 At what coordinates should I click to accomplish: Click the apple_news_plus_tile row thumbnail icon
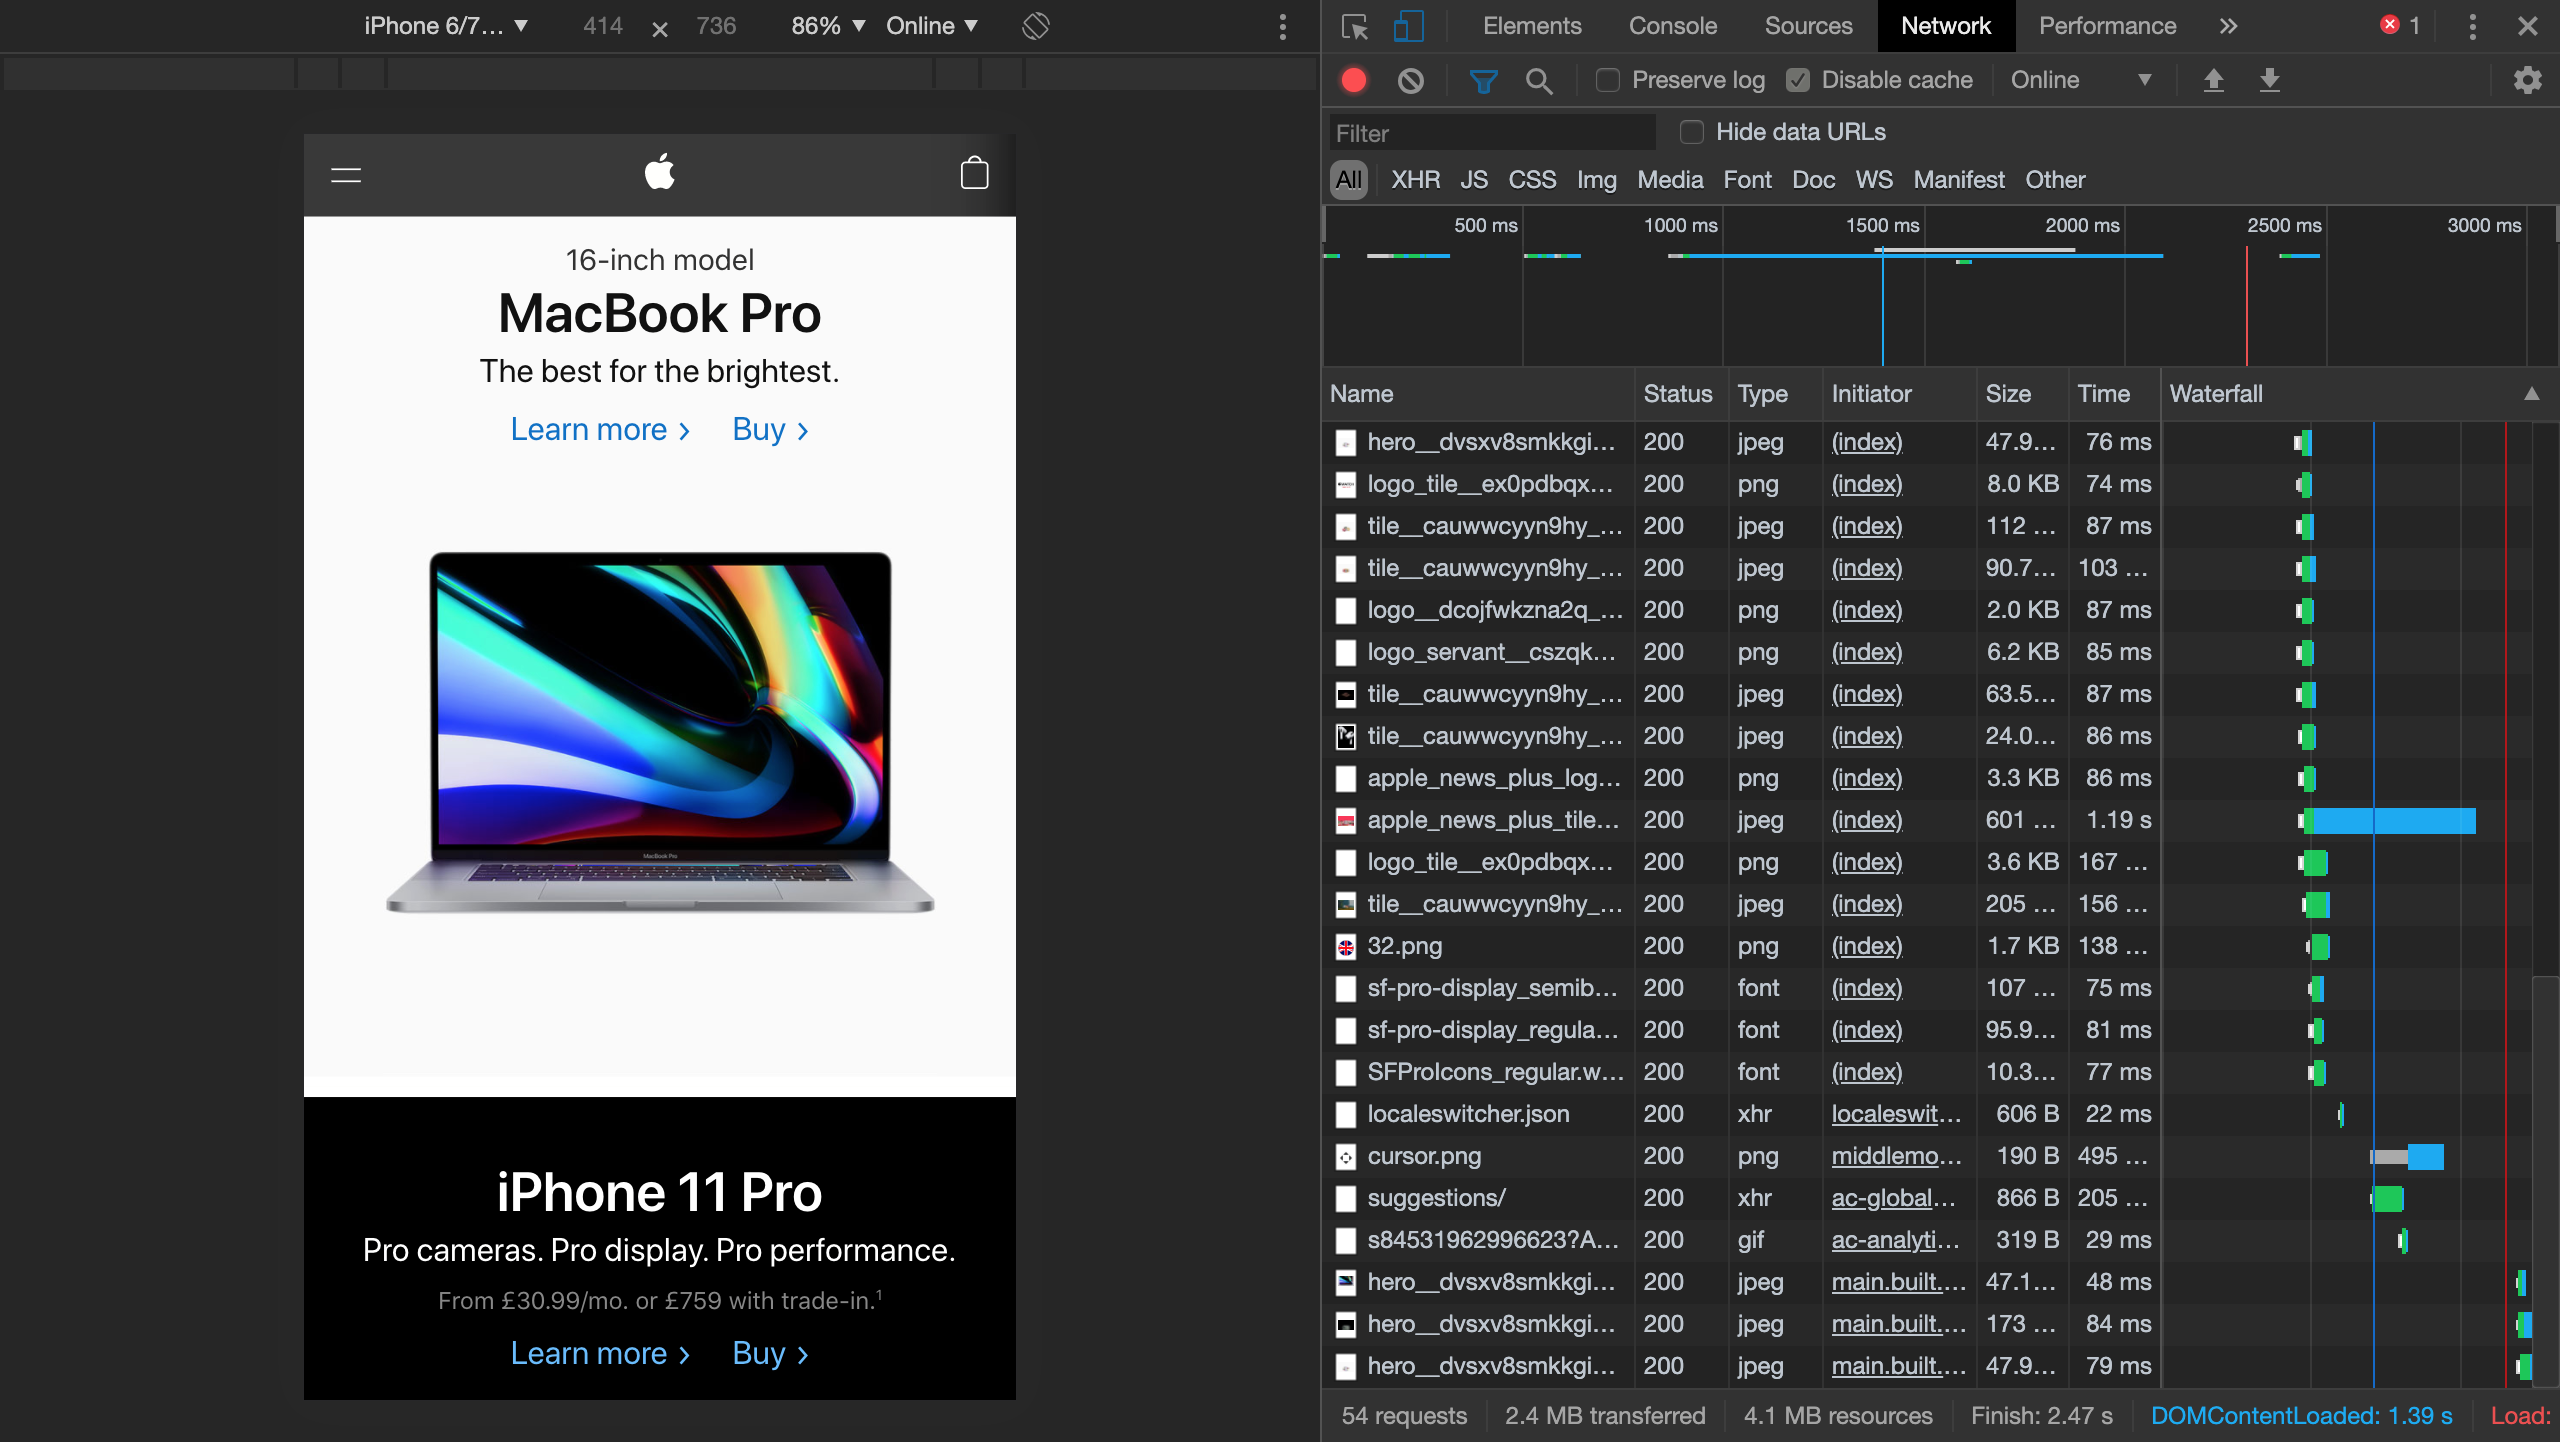[1346, 821]
